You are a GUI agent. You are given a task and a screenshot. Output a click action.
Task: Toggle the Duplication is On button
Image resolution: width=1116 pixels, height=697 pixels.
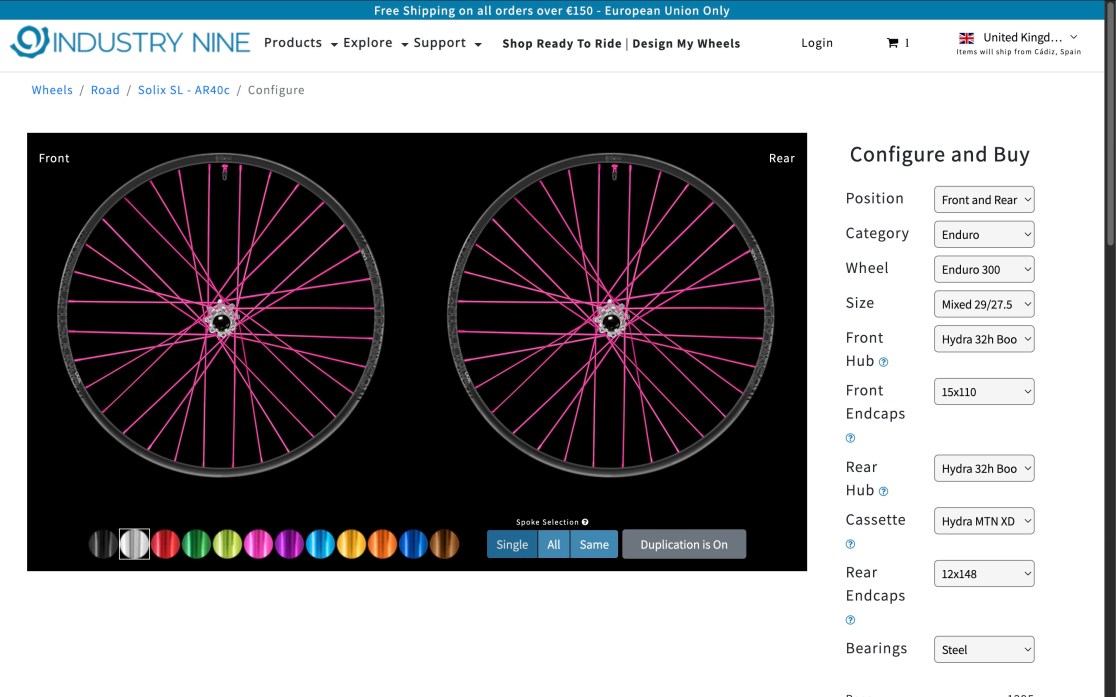click(684, 544)
